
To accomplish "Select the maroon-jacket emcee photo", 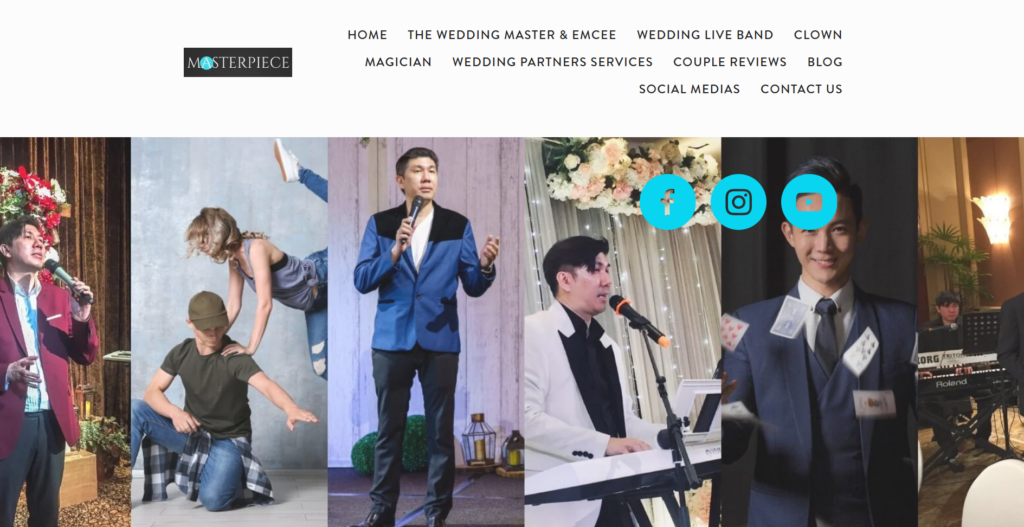I will coord(65,332).
